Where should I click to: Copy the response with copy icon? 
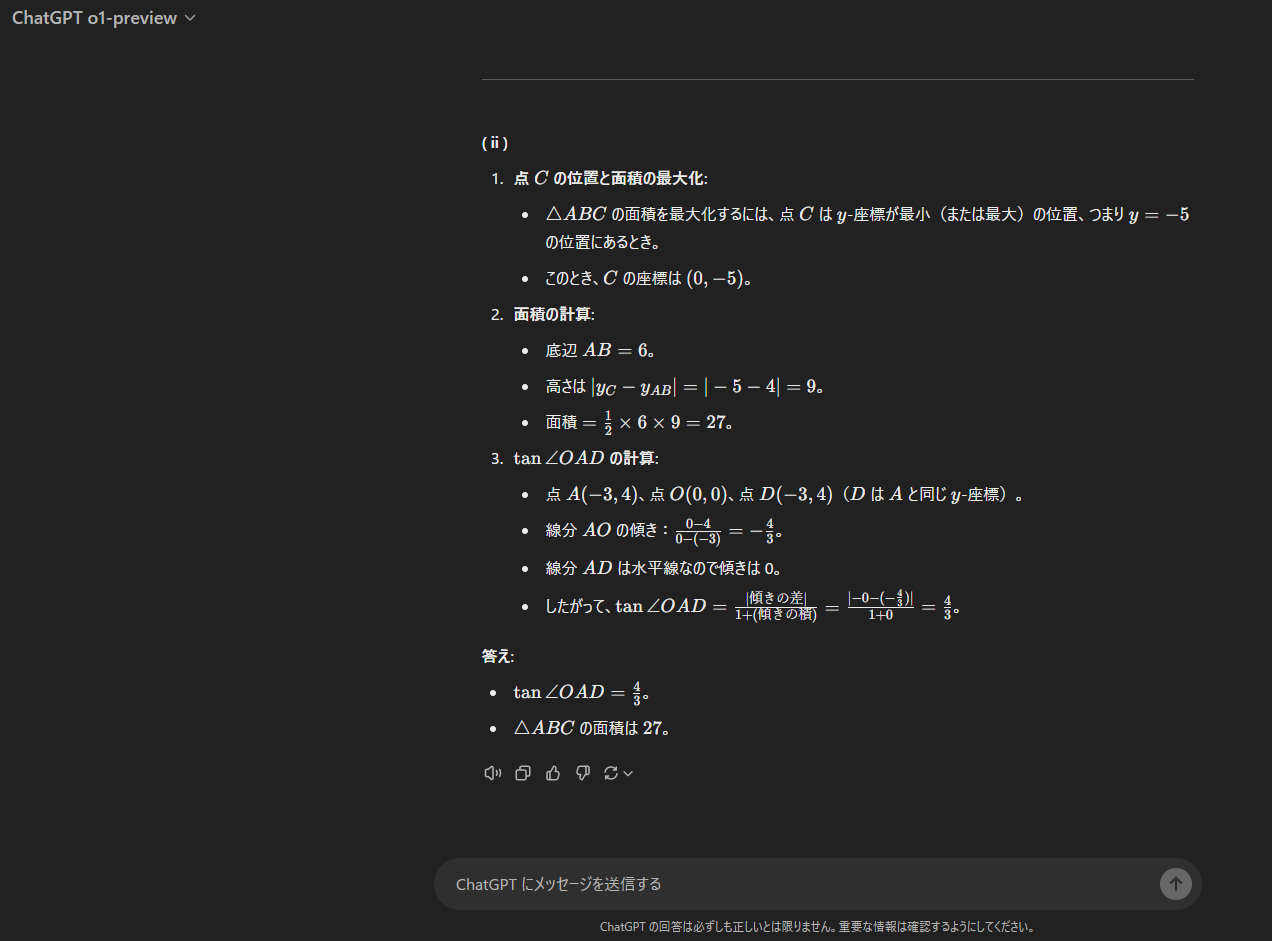pos(522,773)
